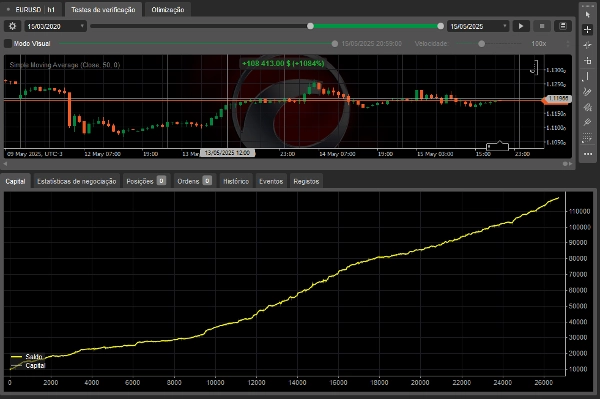Viewport: 600px width, 399px height.
Task: Select the vertical line drawing tool
Action: click(x=587, y=76)
